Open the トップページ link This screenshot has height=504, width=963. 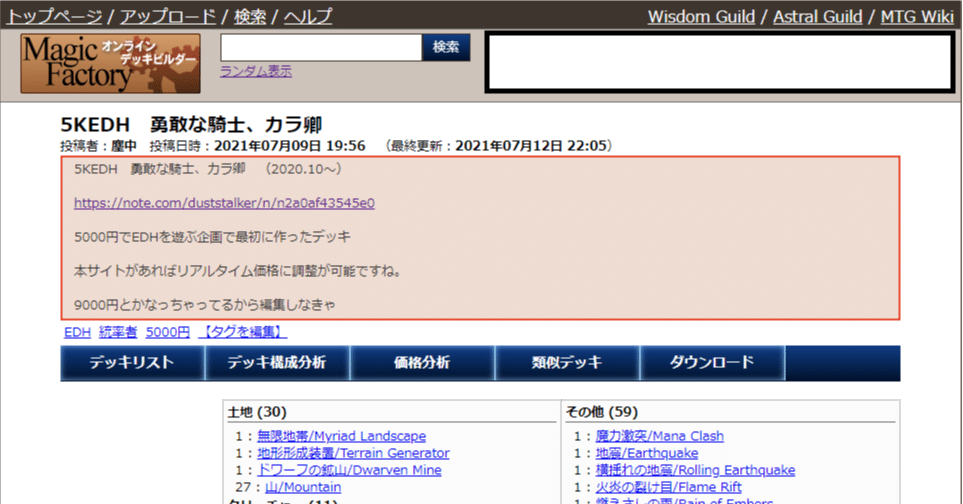(x=54, y=17)
